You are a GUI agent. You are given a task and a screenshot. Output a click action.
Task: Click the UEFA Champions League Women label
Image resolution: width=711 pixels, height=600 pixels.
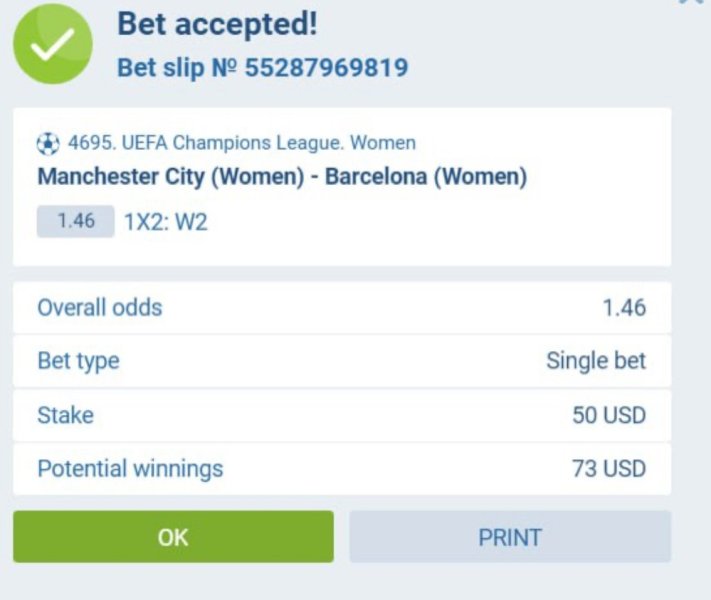242,143
